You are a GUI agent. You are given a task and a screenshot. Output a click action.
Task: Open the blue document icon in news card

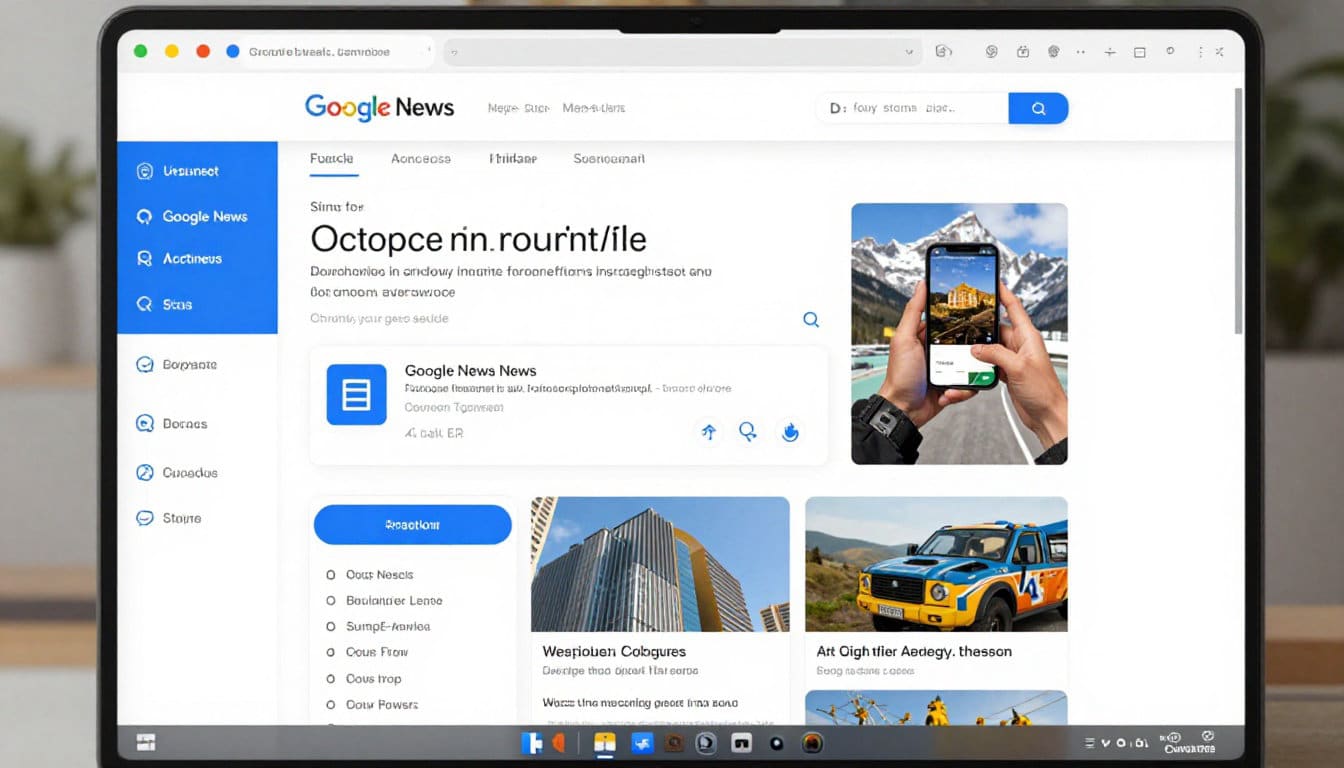point(356,395)
